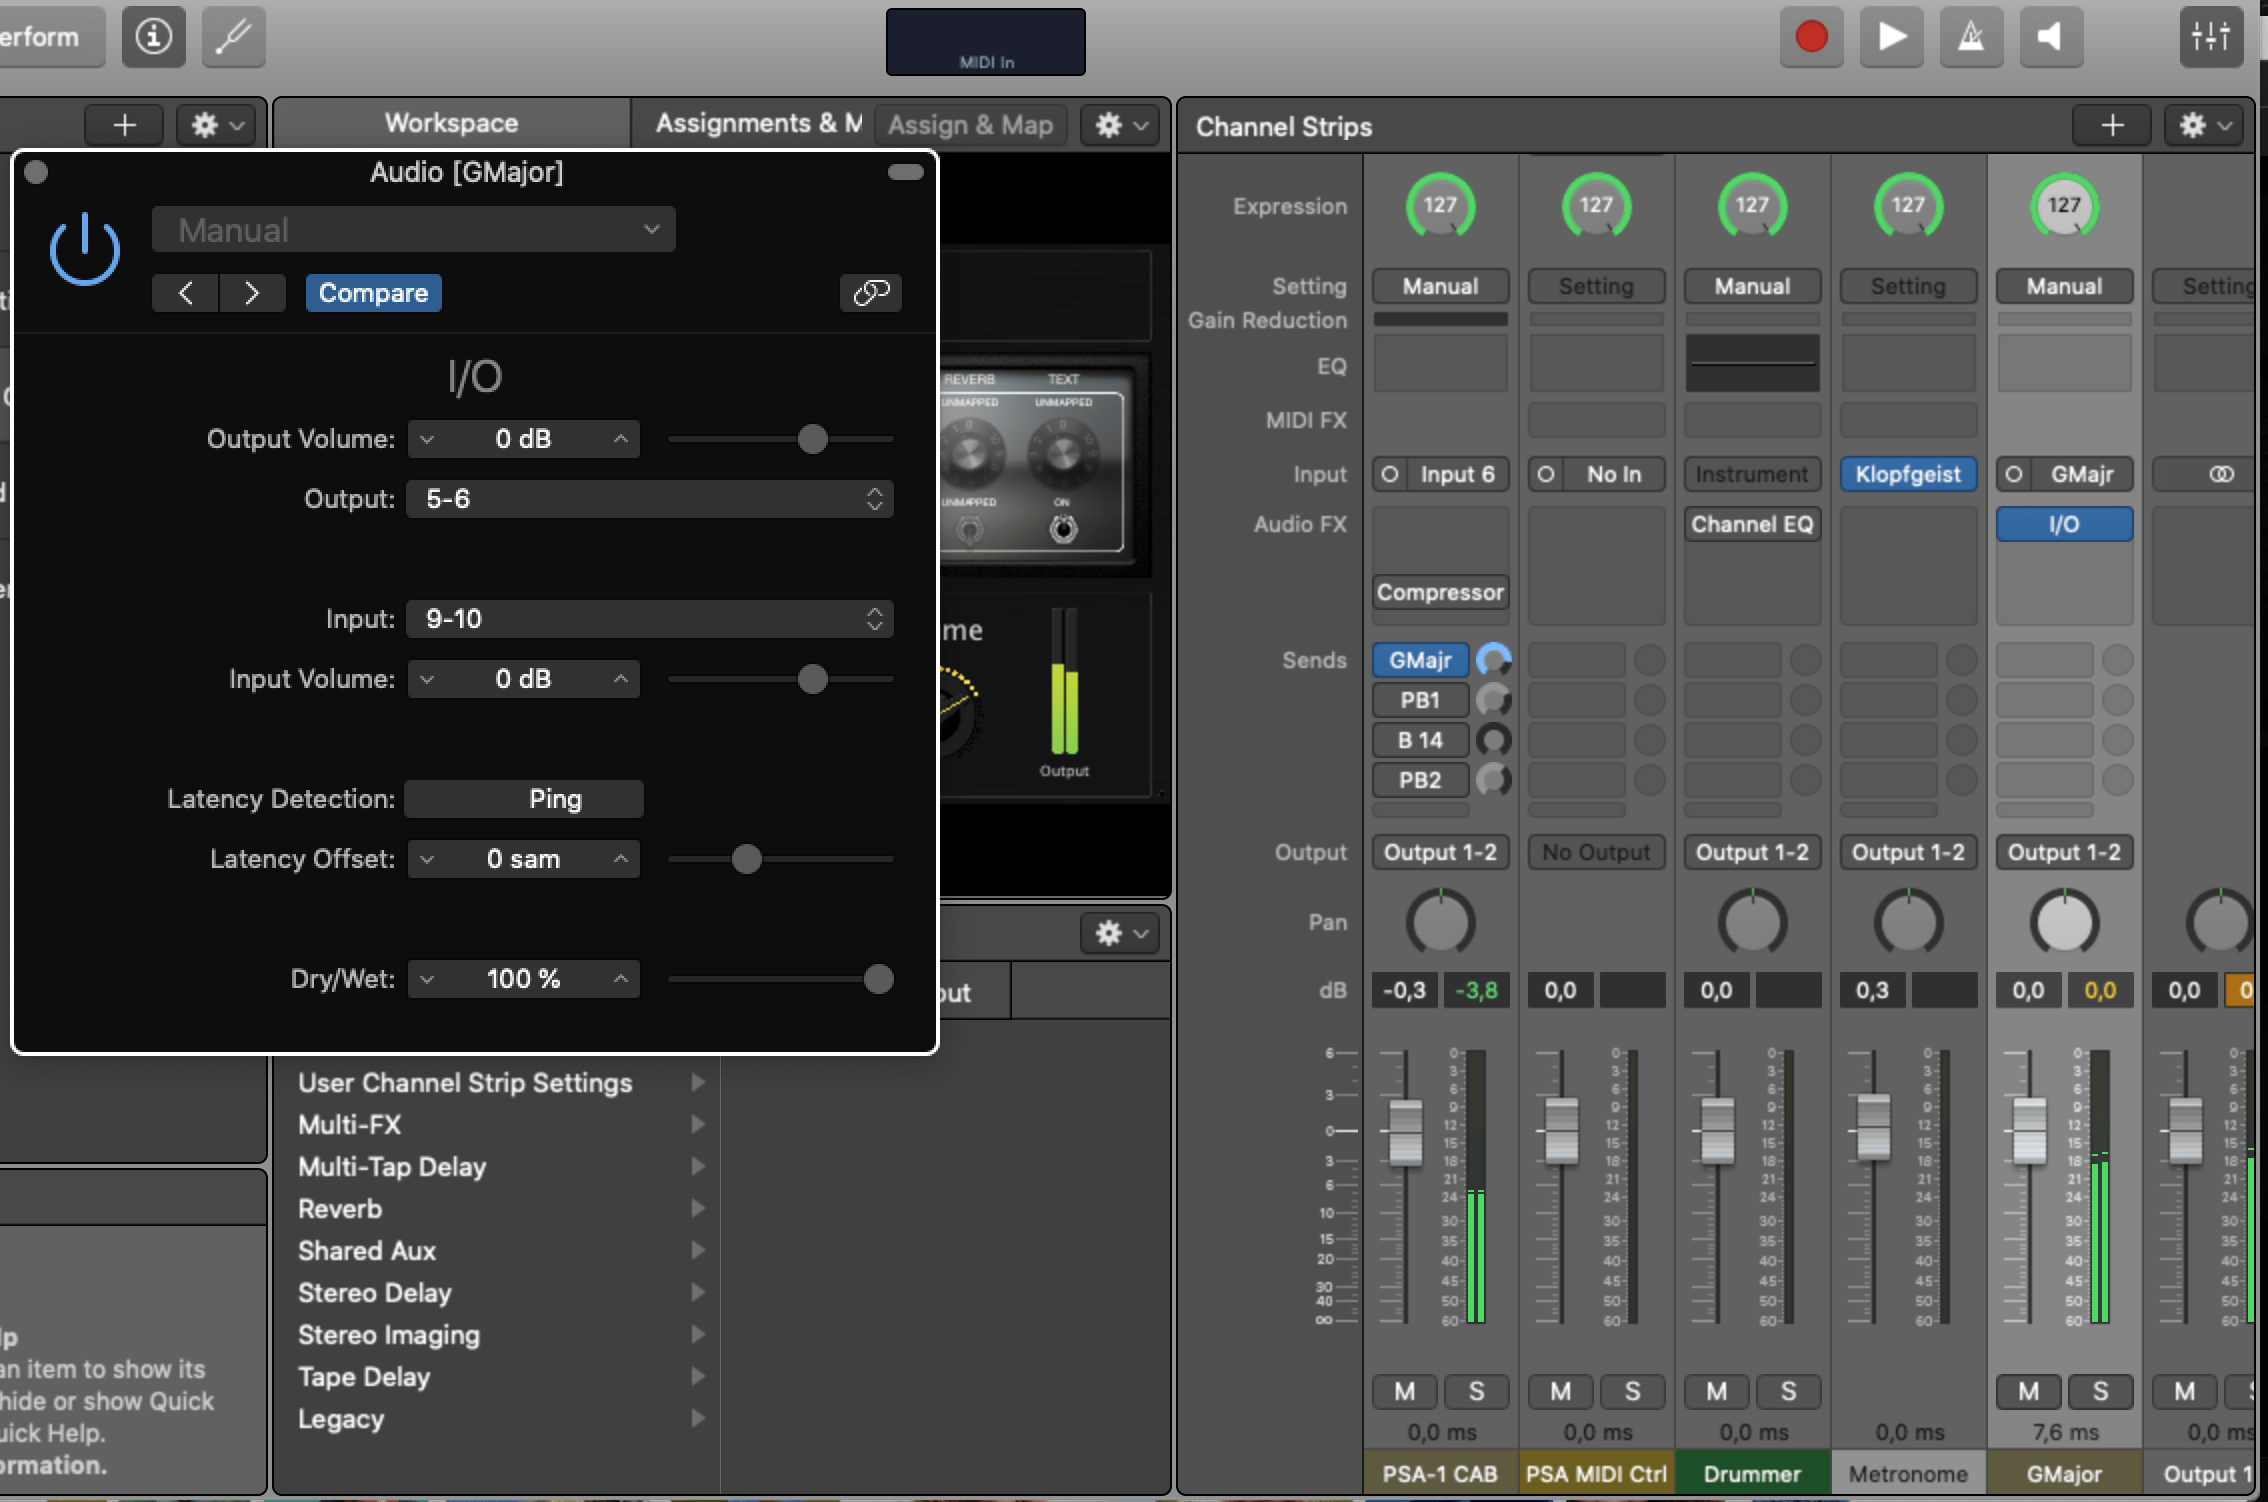Mute the GMajor channel strip

(2027, 1391)
